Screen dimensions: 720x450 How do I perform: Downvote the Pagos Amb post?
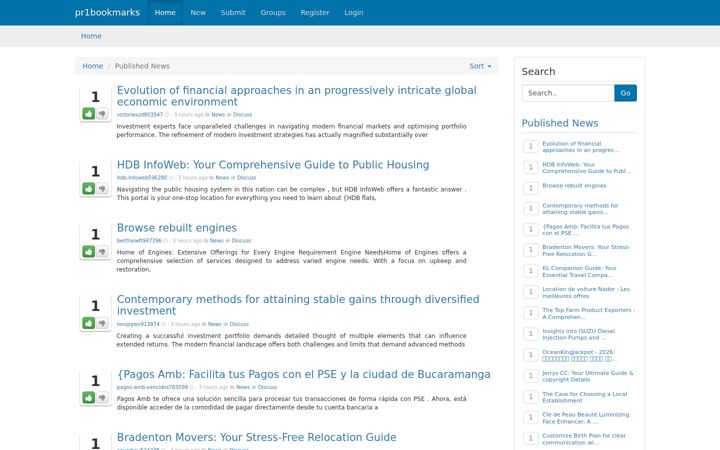(x=102, y=398)
